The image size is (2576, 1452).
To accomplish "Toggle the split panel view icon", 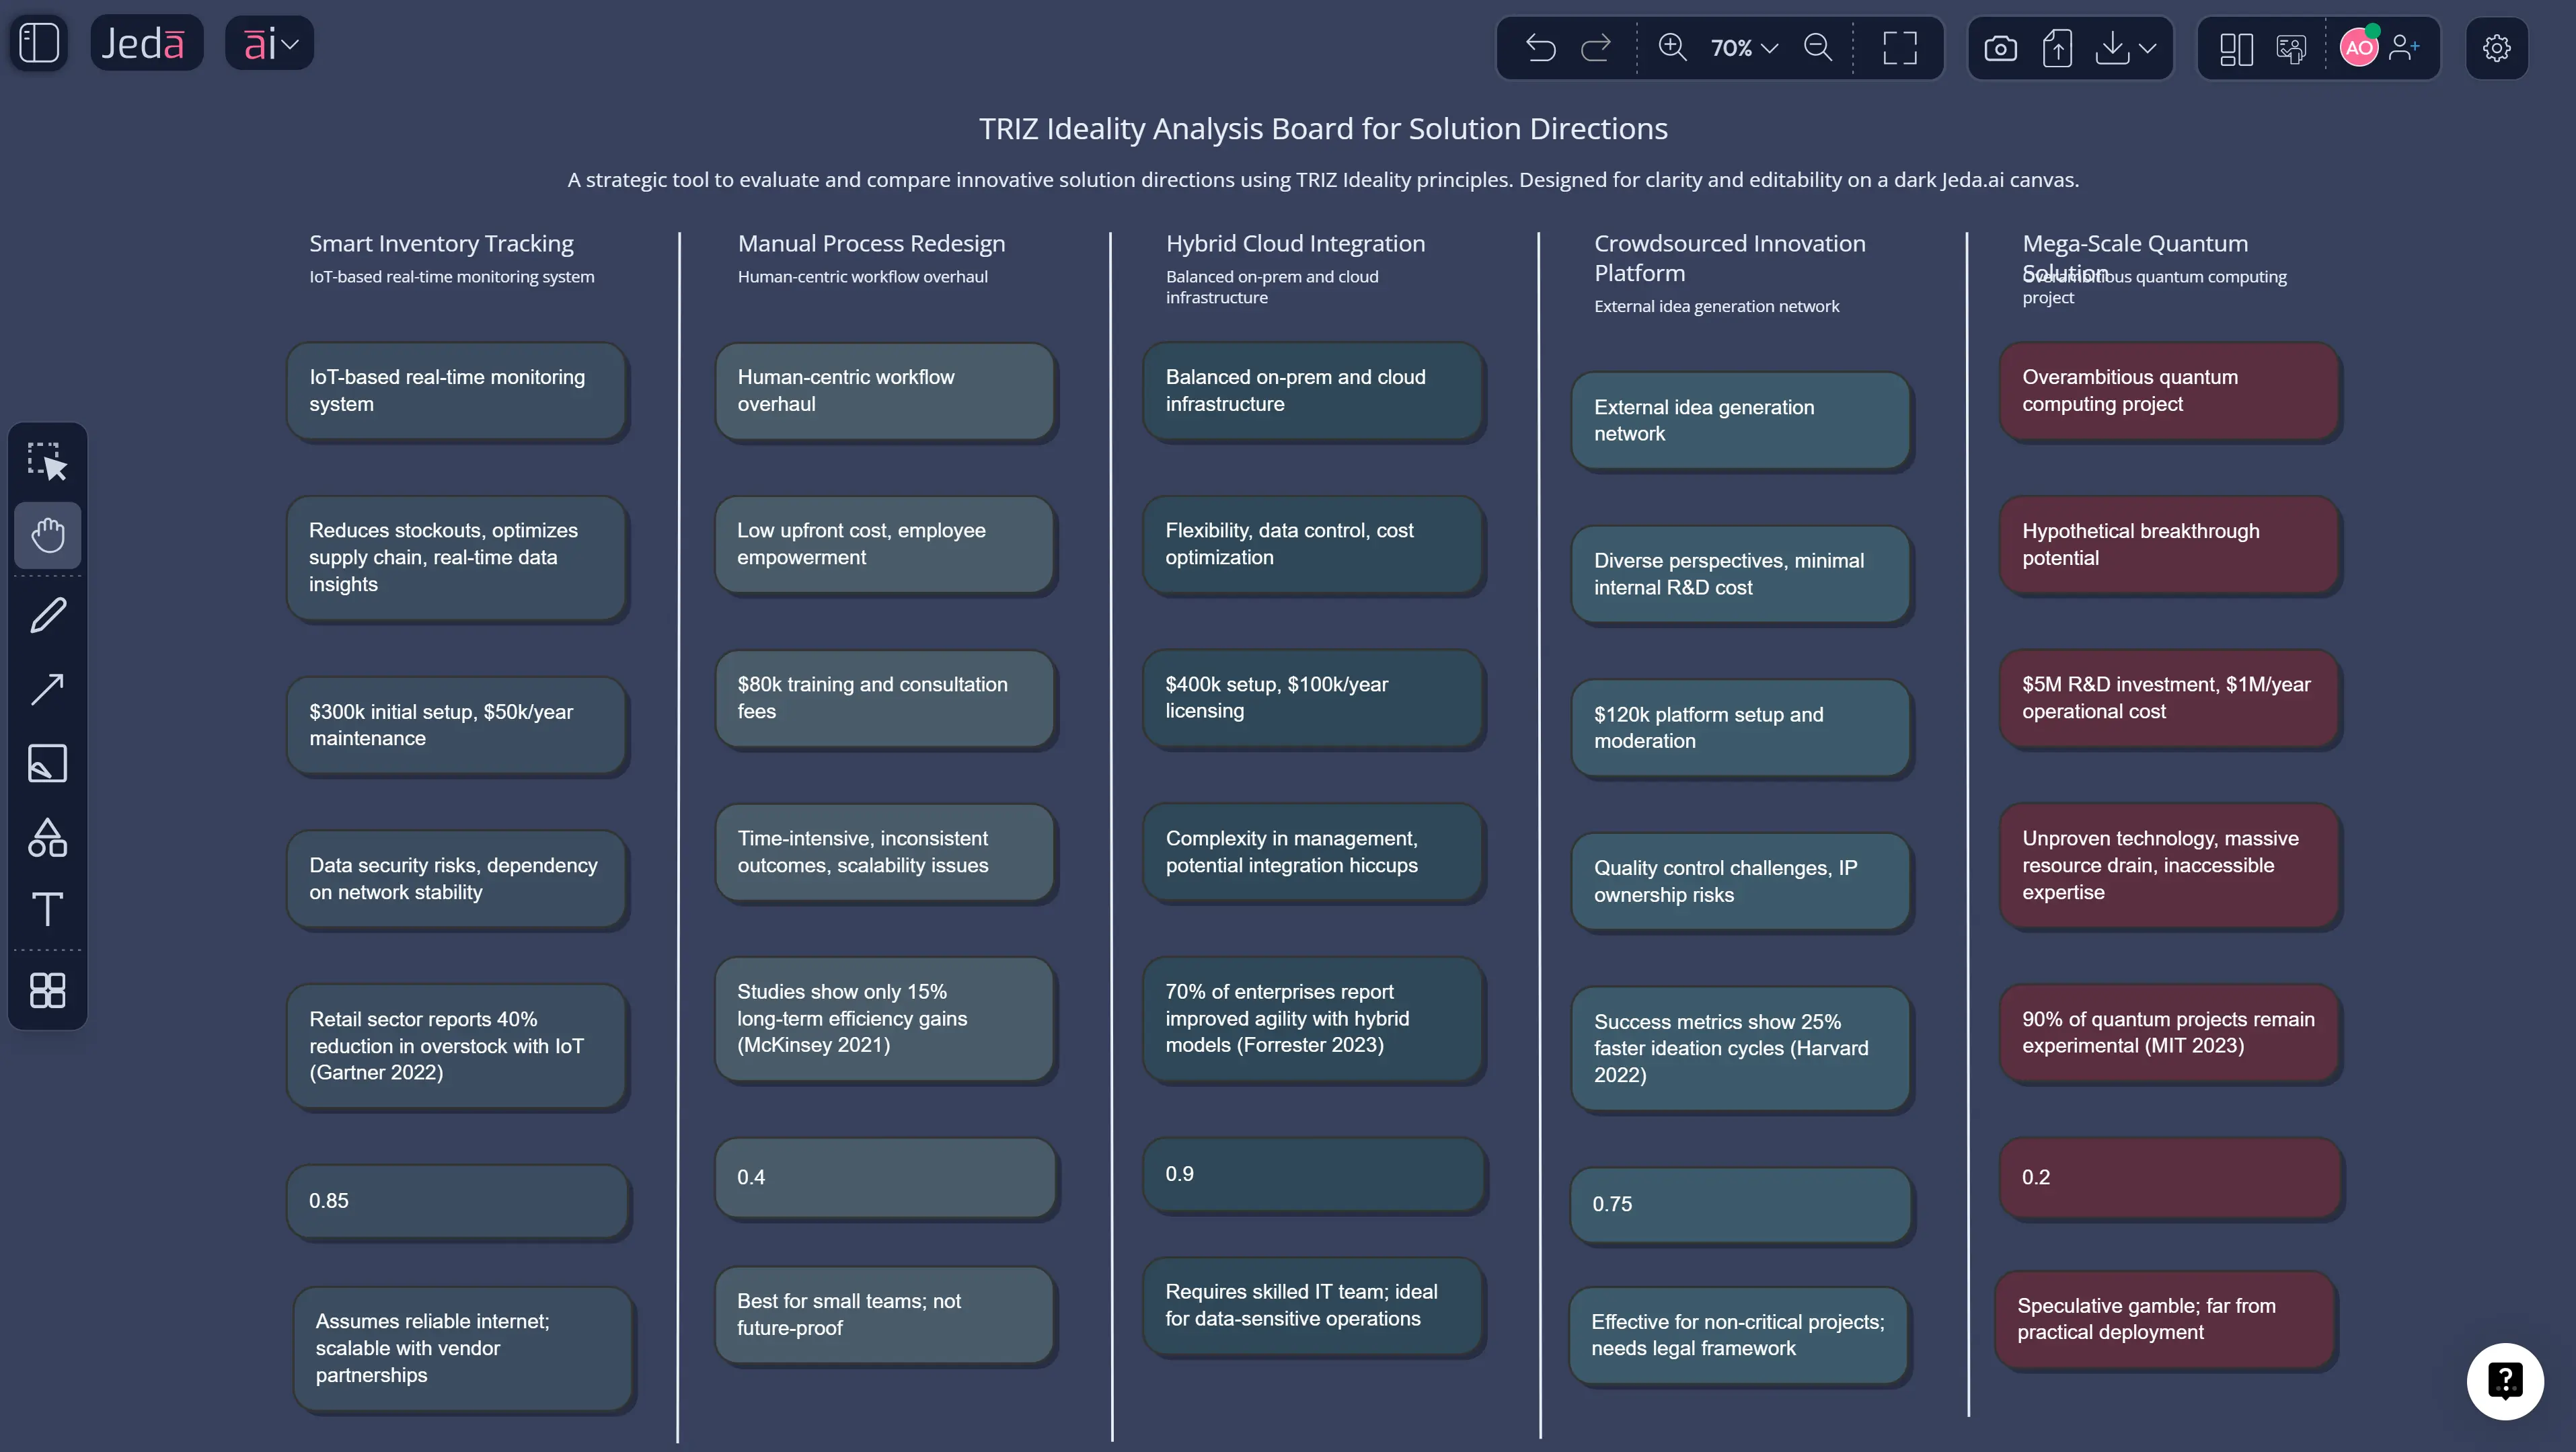I will [x=2236, y=48].
